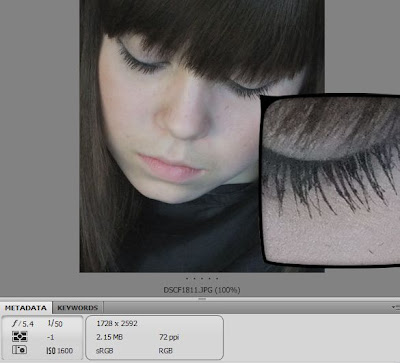Open the metadata panel flyout menu arrow

pos(396,307)
